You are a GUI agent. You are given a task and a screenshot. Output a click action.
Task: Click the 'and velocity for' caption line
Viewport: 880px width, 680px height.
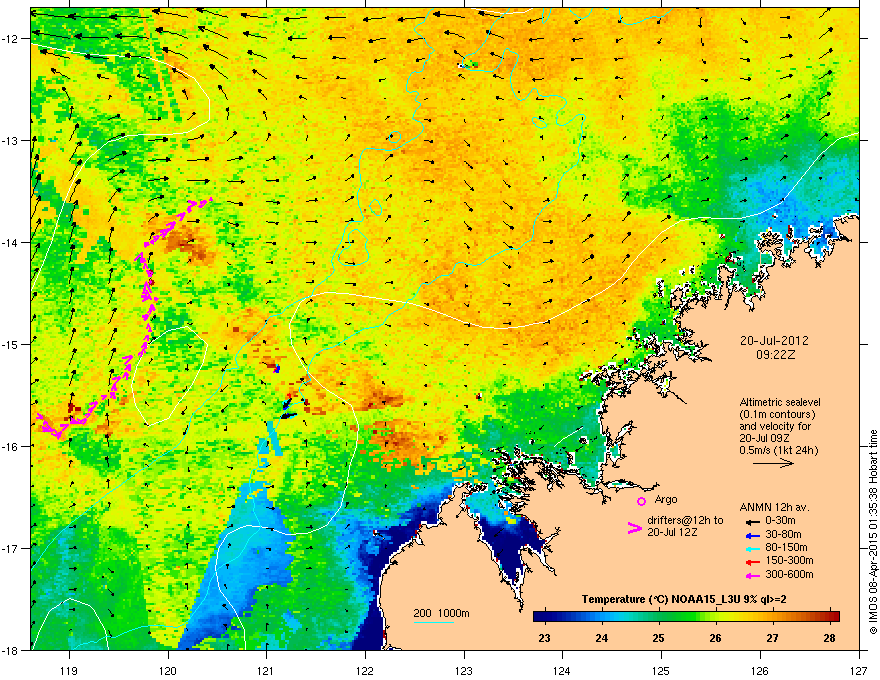775,426
